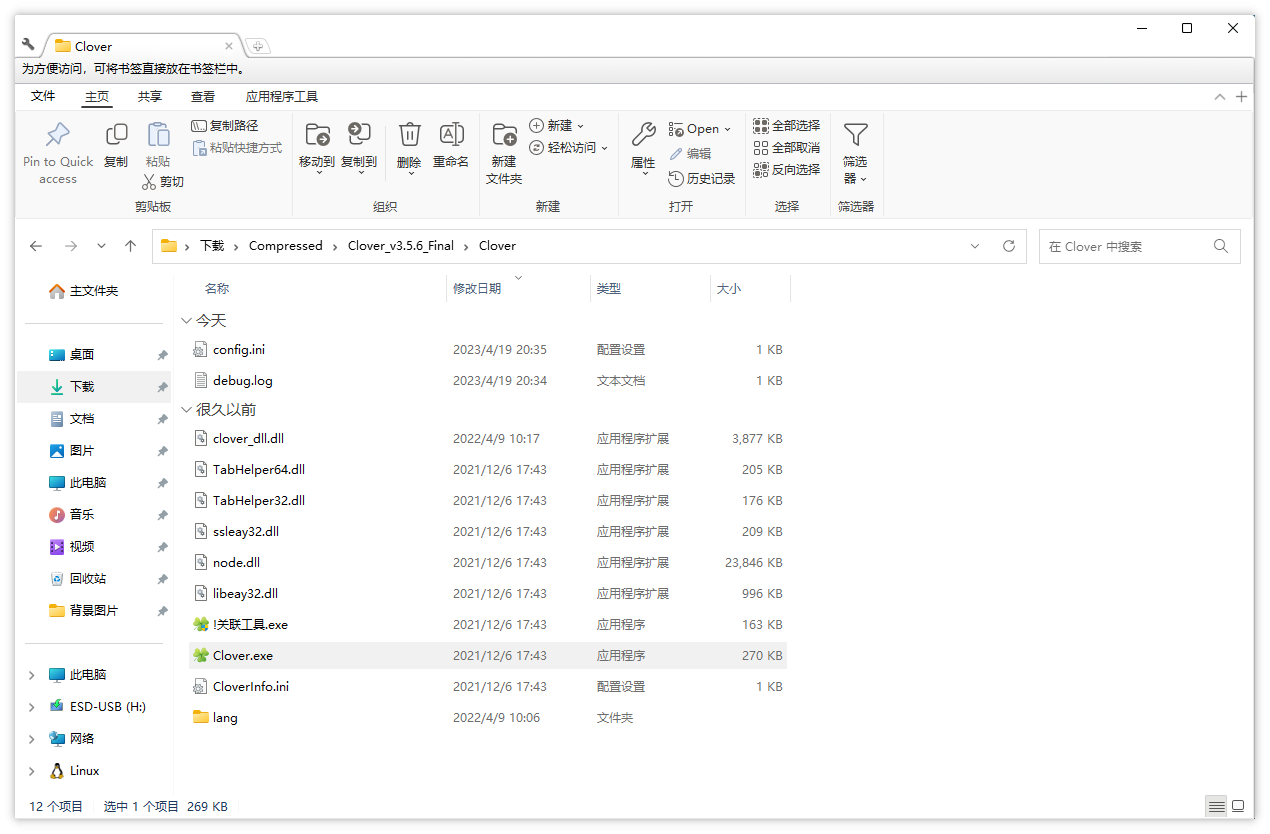Expand 此电脑 in the sidebar
This screenshot has height=834, width=1270.
point(30,674)
